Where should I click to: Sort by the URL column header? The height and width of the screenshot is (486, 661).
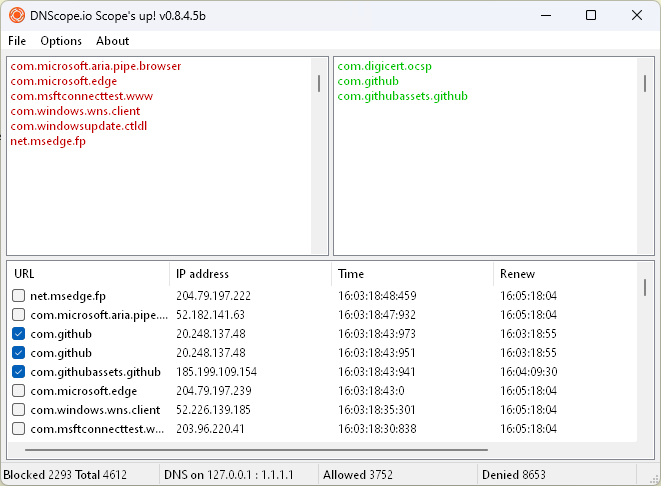(x=89, y=274)
